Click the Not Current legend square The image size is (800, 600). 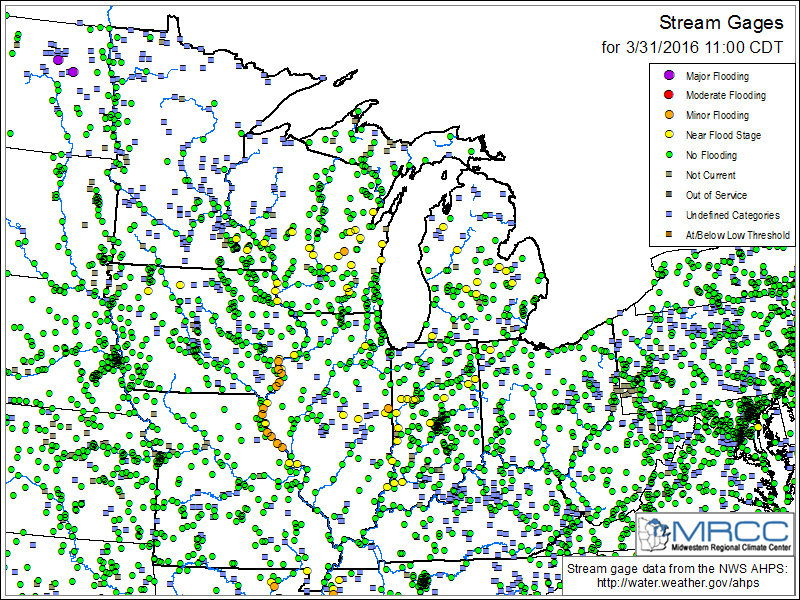[x=669, y=174]
